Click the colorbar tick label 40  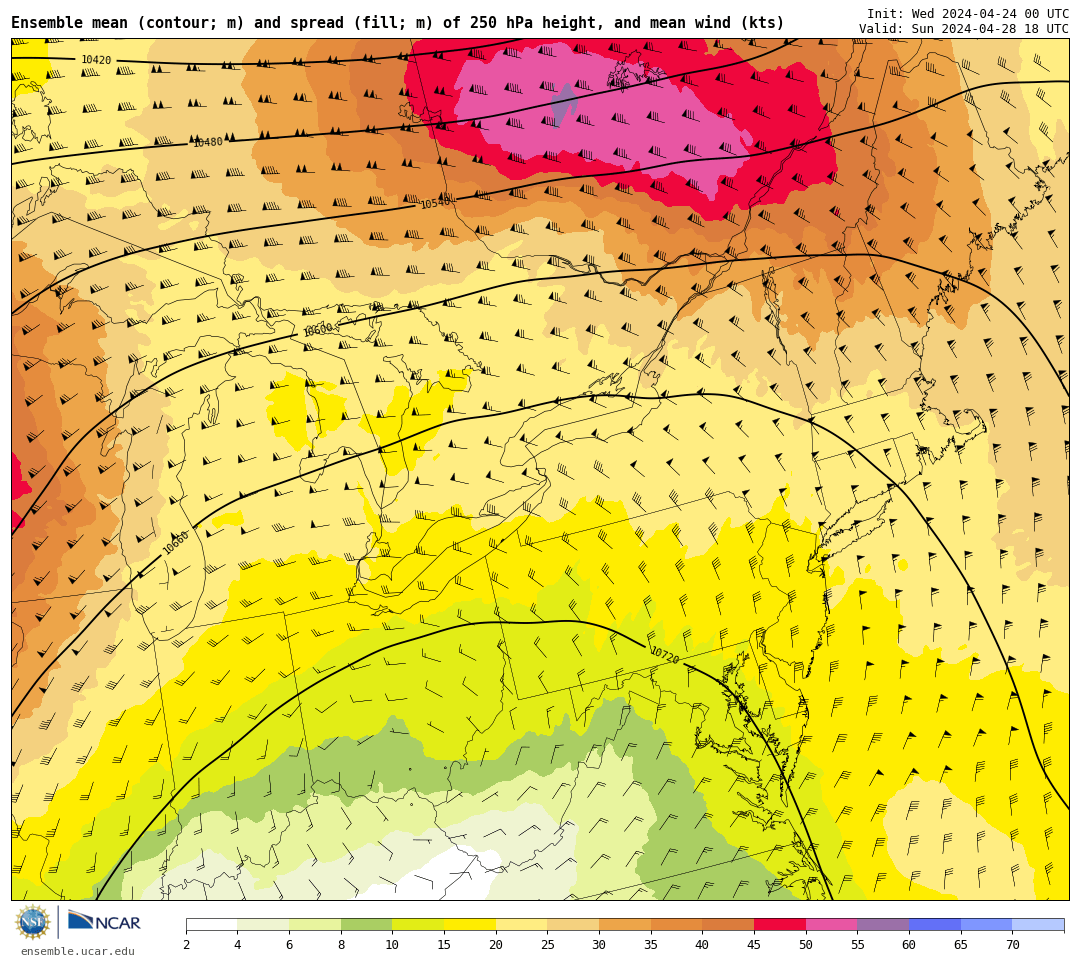tap(703, 944)
